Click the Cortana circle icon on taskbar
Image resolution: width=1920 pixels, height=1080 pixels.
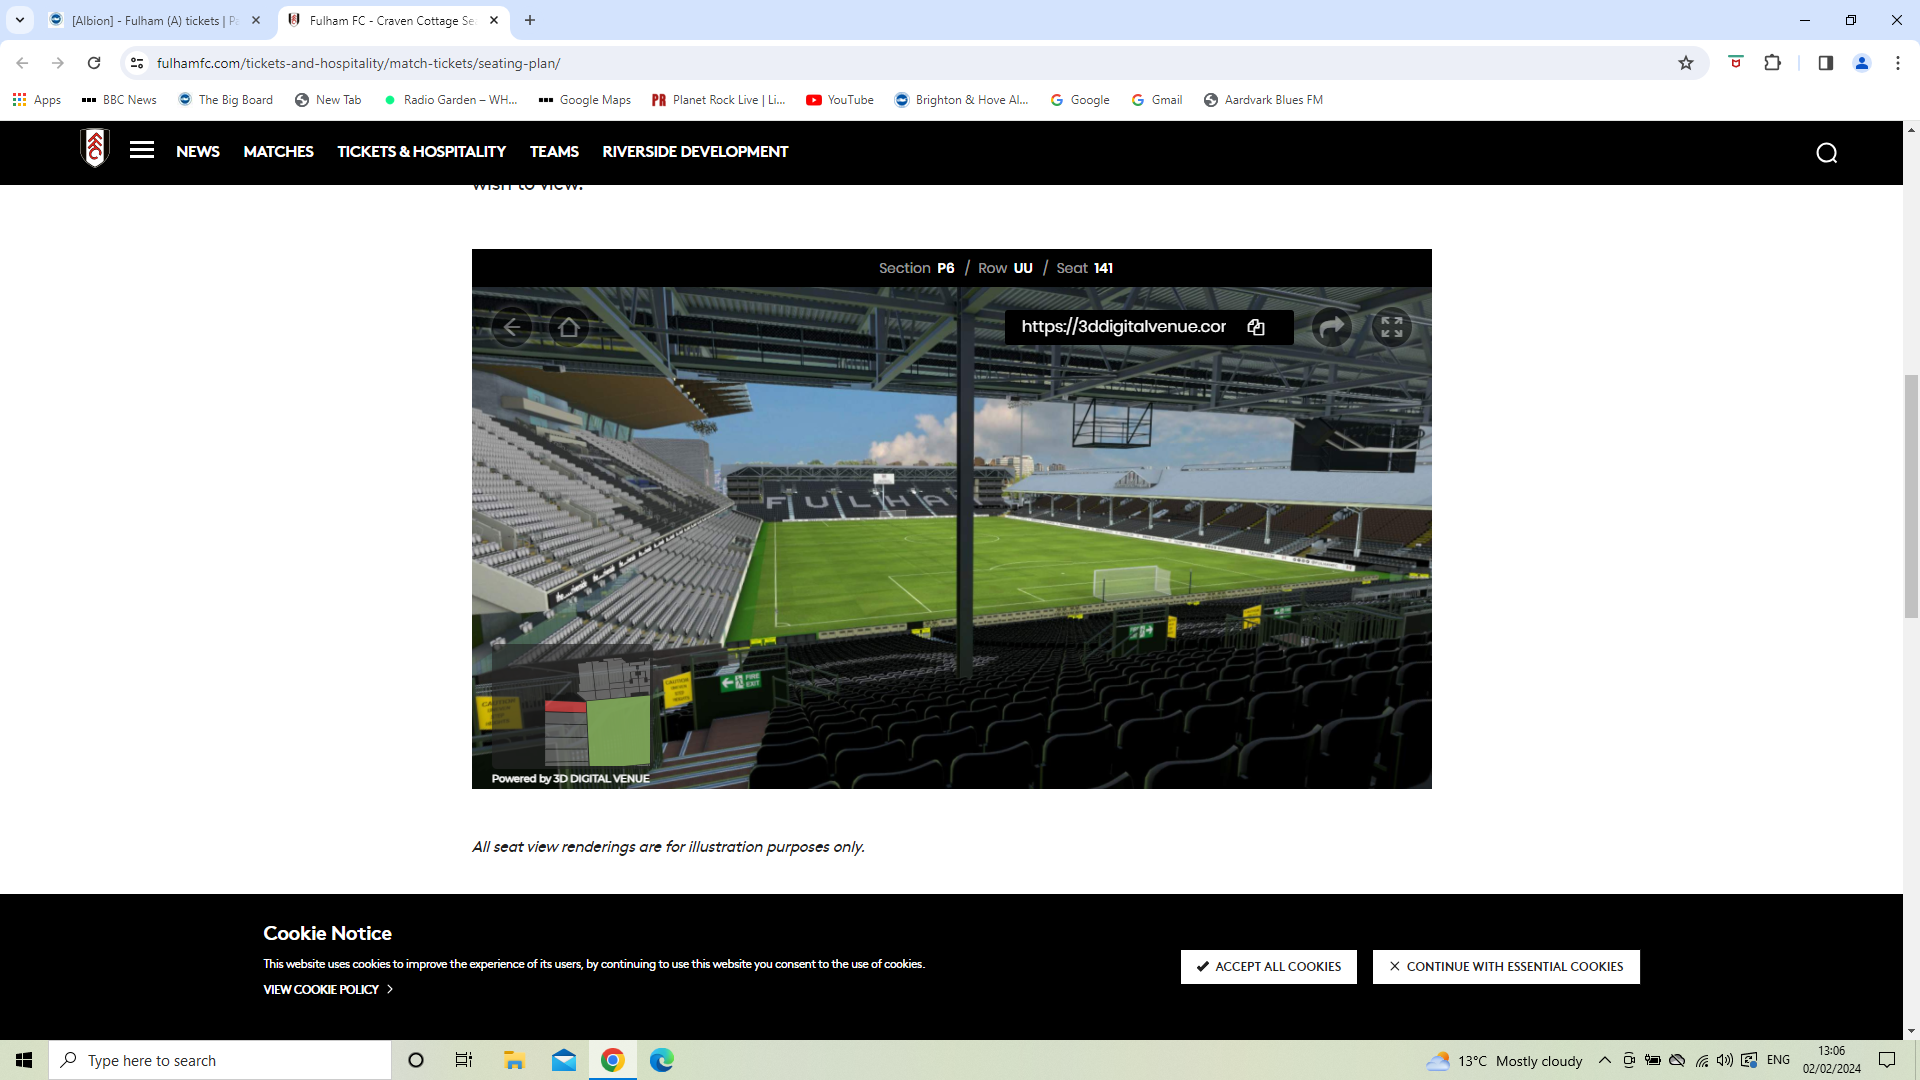pyautogui.click(x=416, y=1060)
